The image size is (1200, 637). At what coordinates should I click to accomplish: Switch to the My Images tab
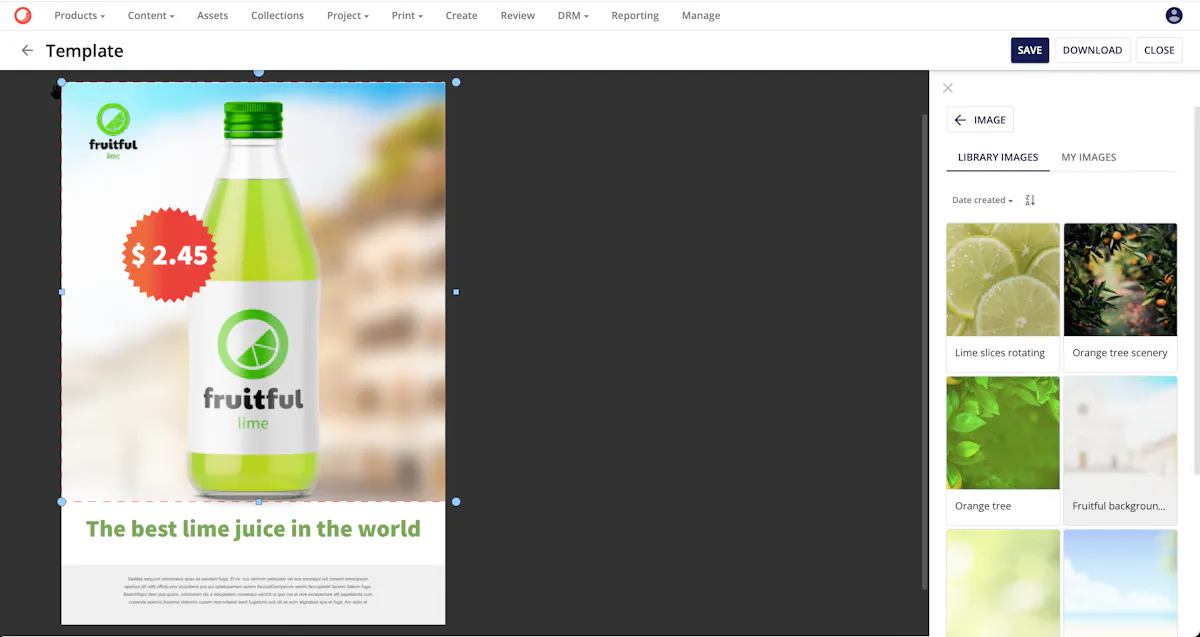point(1089,157)
